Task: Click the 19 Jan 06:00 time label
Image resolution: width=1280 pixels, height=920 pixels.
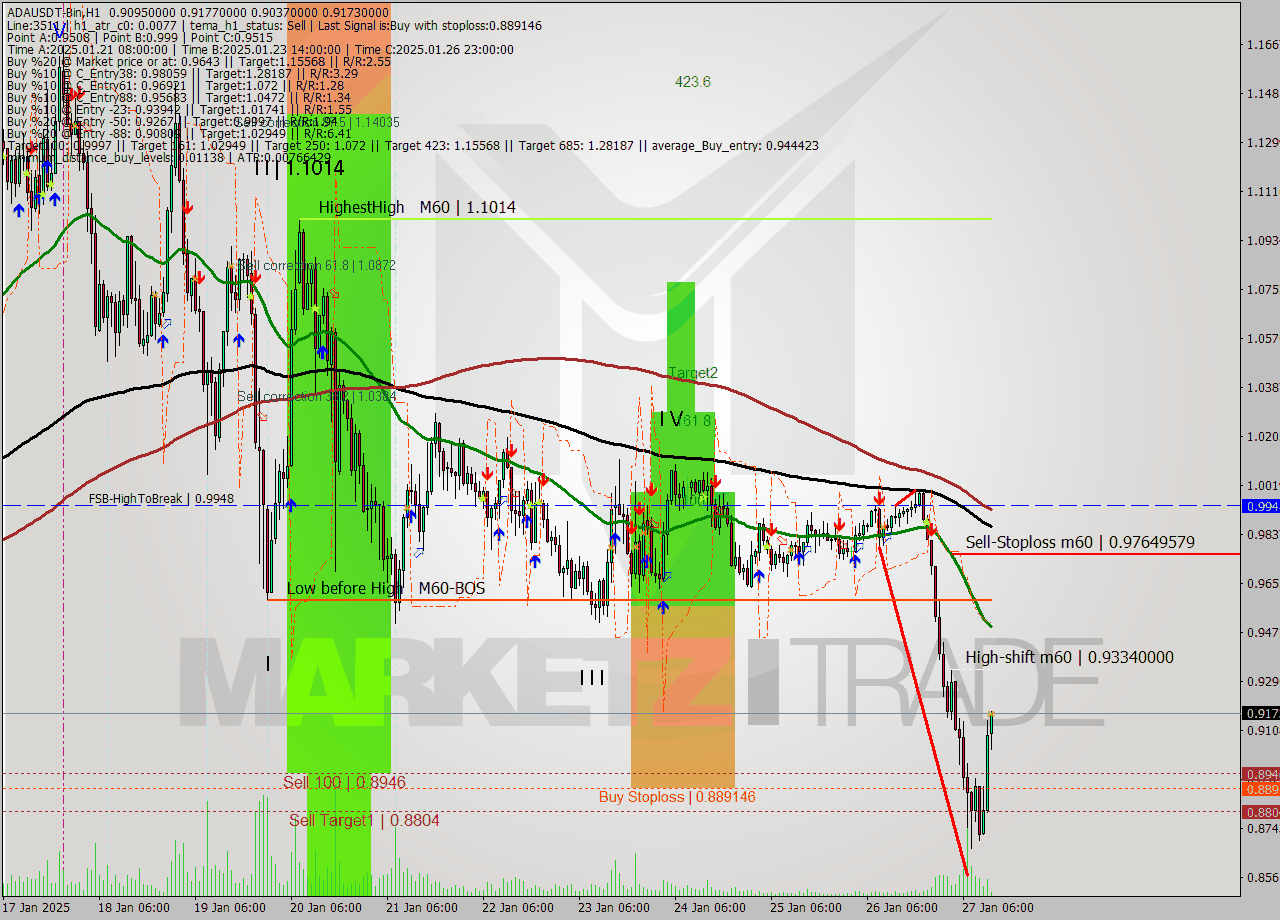Action: click(229, 908)
